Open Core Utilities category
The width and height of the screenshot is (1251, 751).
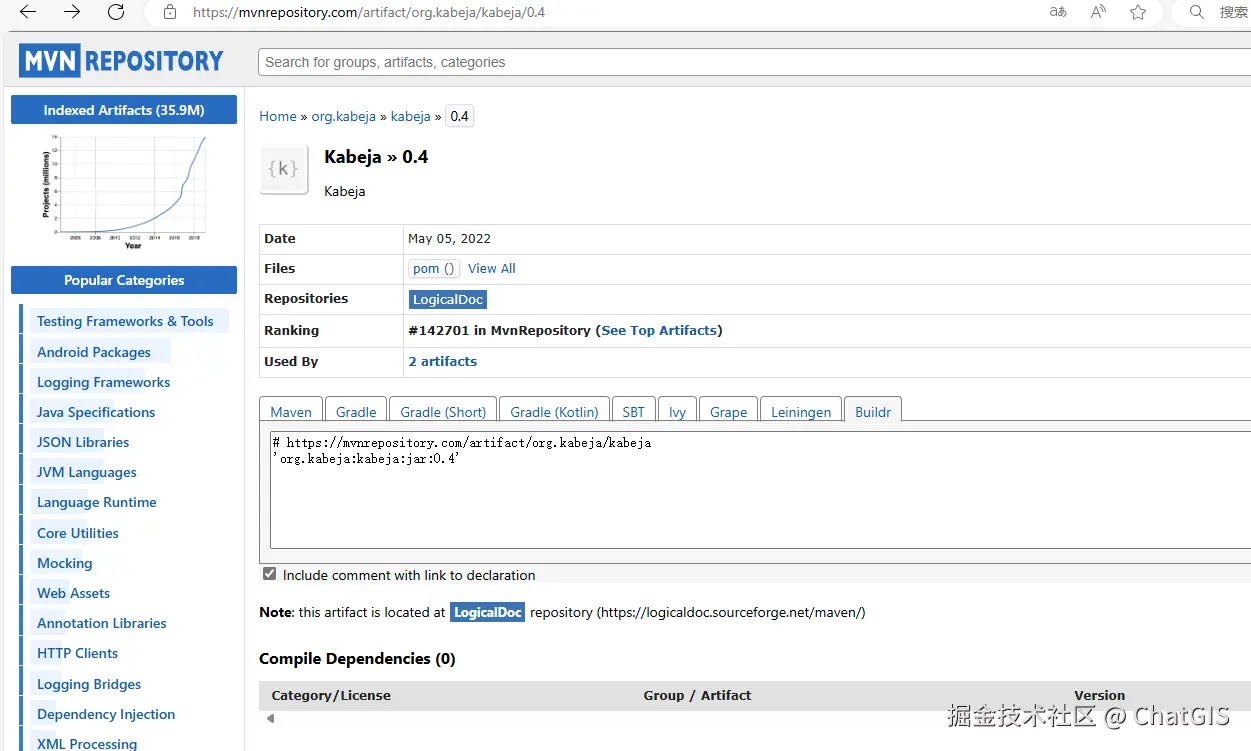(78, 533)
